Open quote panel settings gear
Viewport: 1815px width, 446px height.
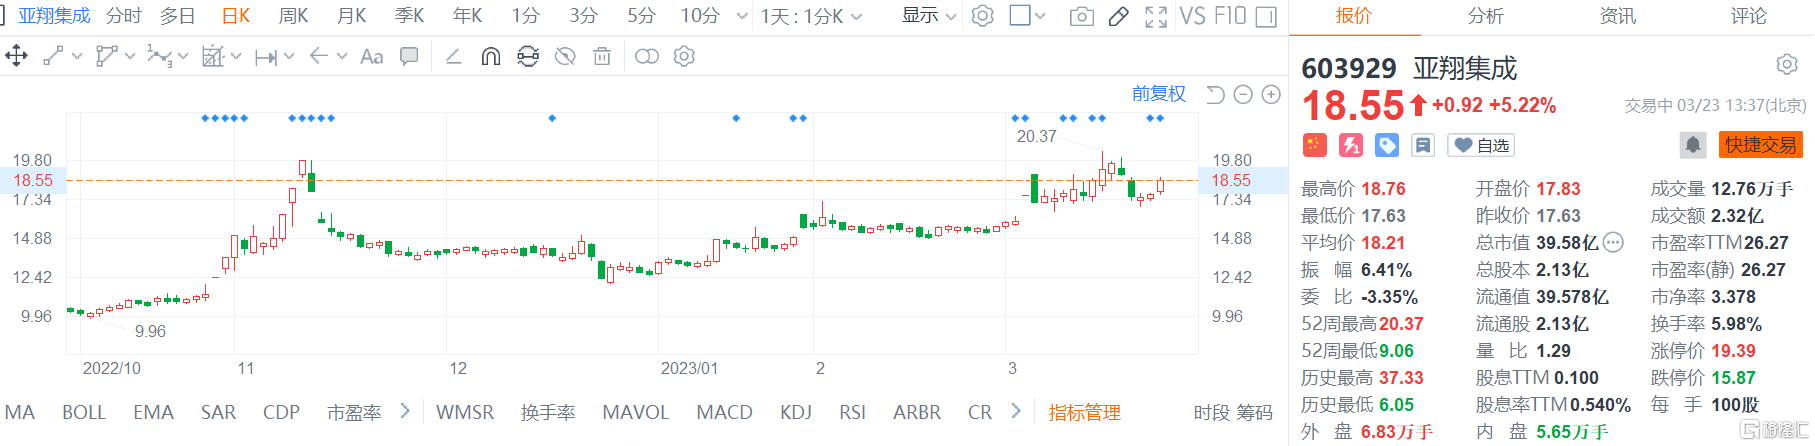click(x=1787, y=65)
